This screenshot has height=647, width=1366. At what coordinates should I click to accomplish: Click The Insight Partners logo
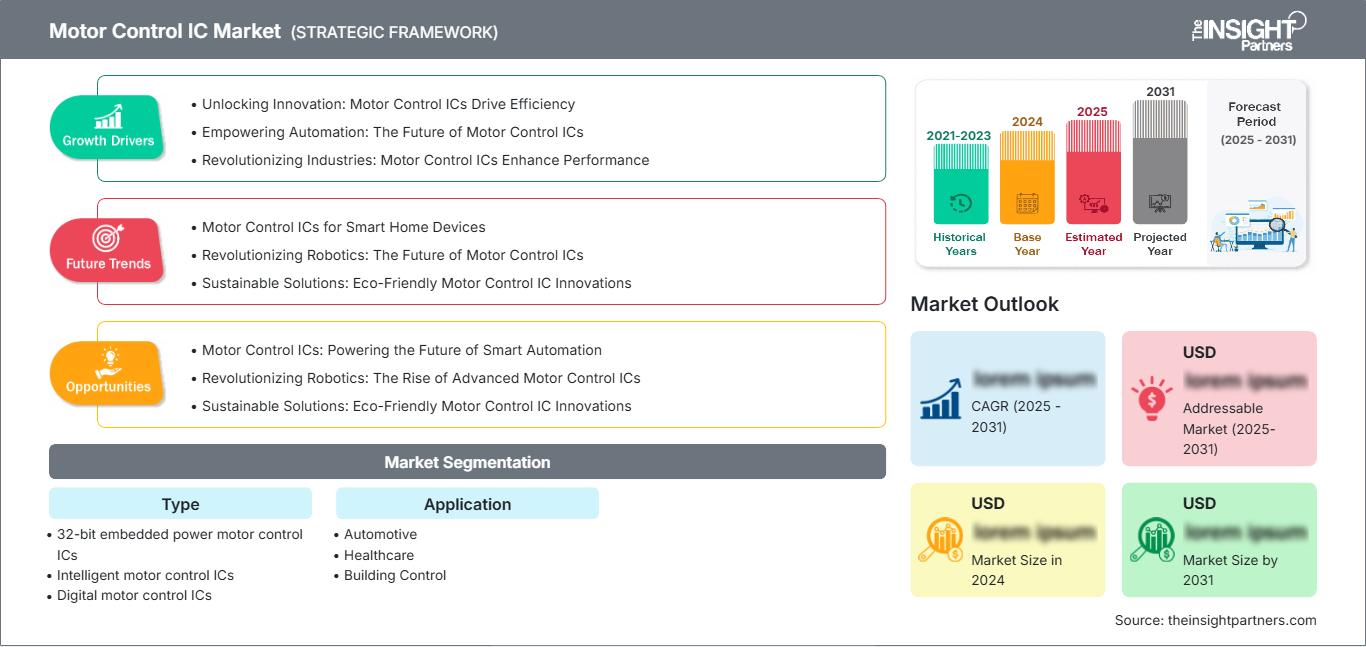1248,30
